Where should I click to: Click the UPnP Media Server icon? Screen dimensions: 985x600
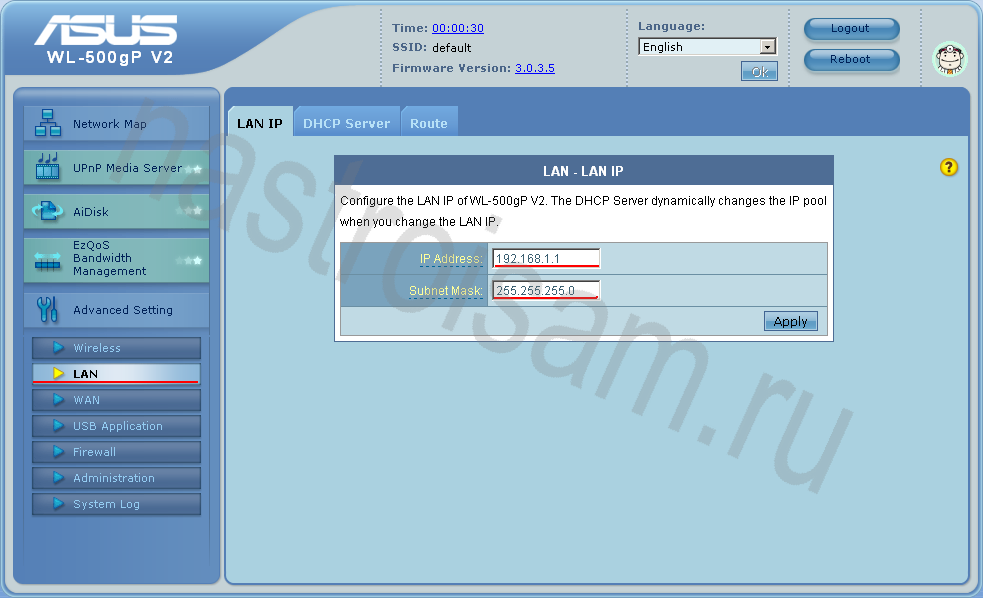coord(48,167)
